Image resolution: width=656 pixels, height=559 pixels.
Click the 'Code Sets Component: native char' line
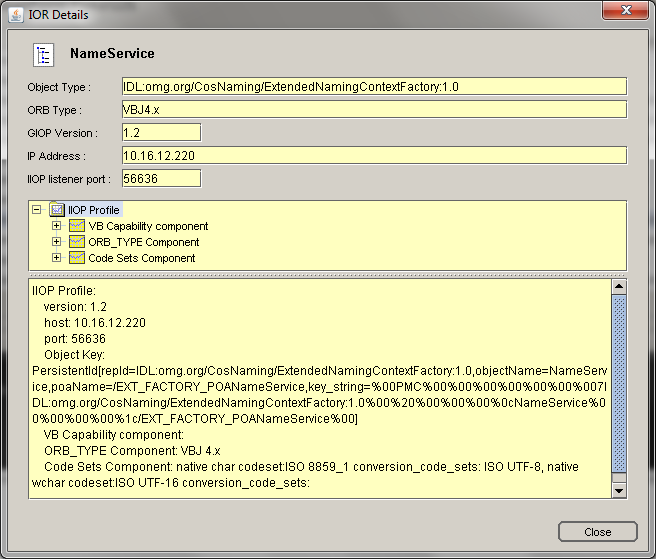(x=311, y=467)
